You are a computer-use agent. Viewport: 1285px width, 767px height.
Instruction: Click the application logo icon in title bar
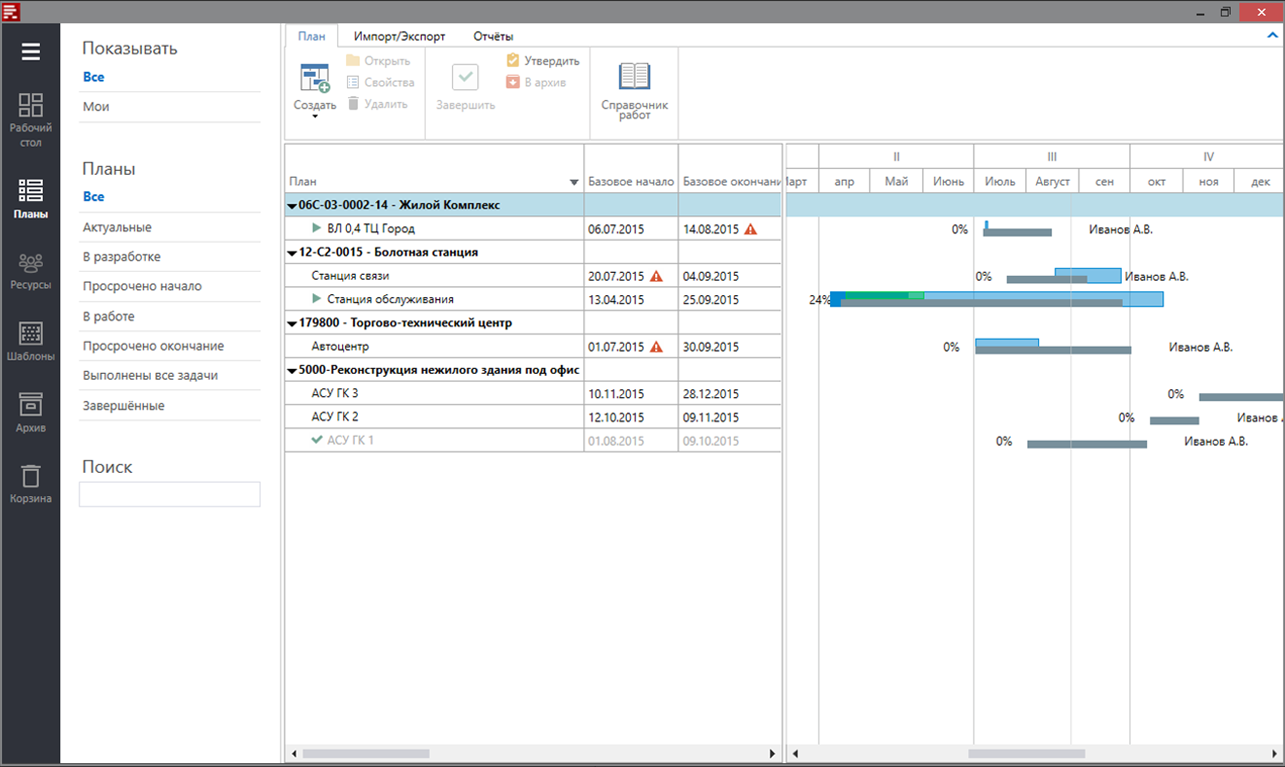11,11
